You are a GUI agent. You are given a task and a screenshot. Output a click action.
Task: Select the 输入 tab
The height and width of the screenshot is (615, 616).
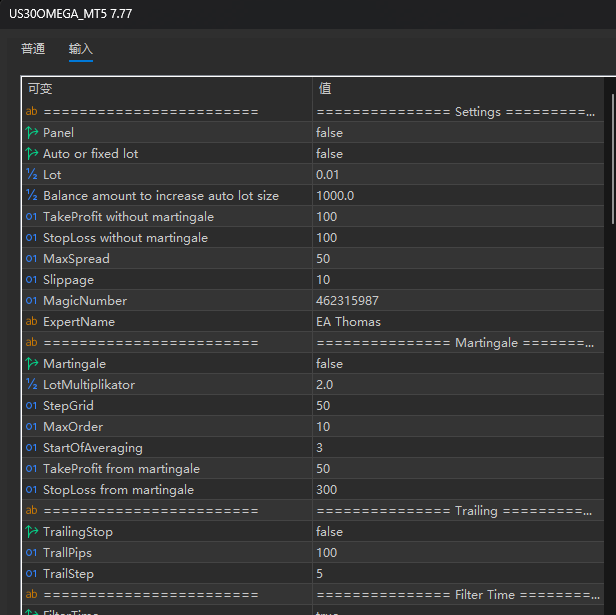(x=81, y=49)
